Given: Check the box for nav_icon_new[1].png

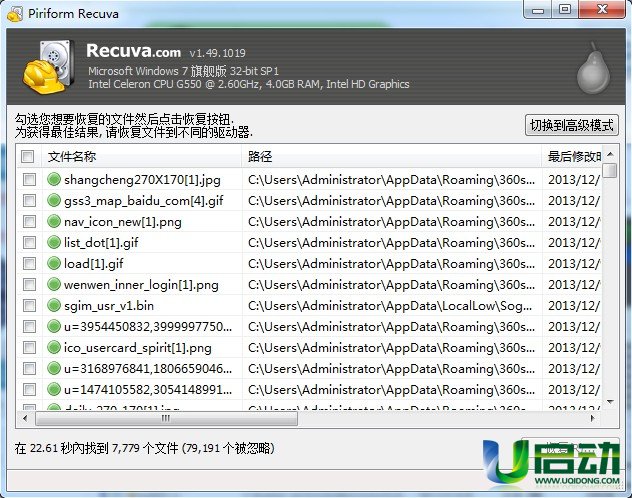Looking at the screenshot, I should [29, 221].
